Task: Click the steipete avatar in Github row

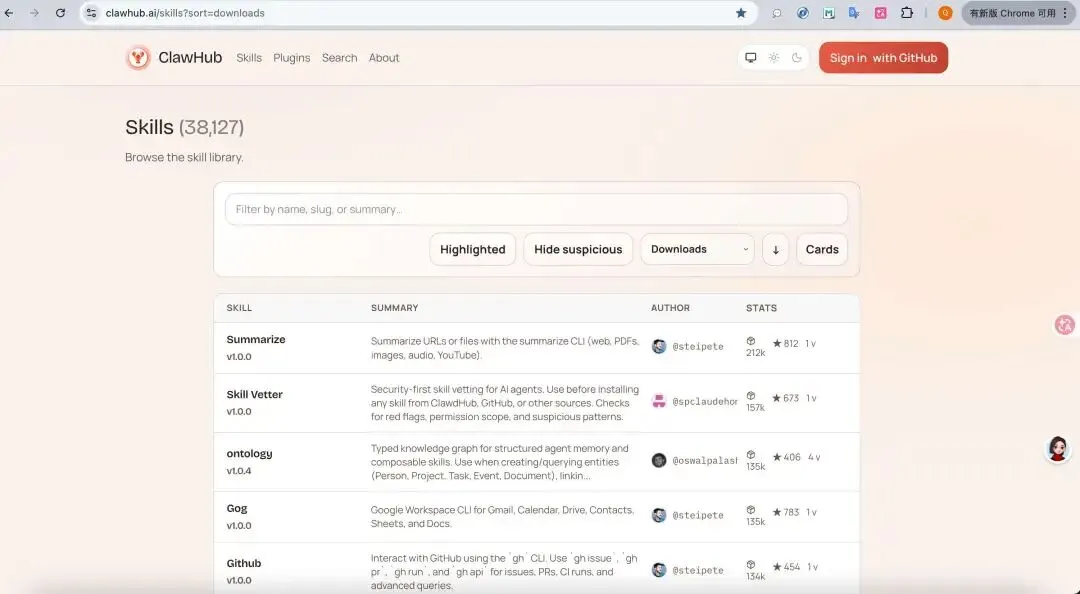Action: point(659,570)
